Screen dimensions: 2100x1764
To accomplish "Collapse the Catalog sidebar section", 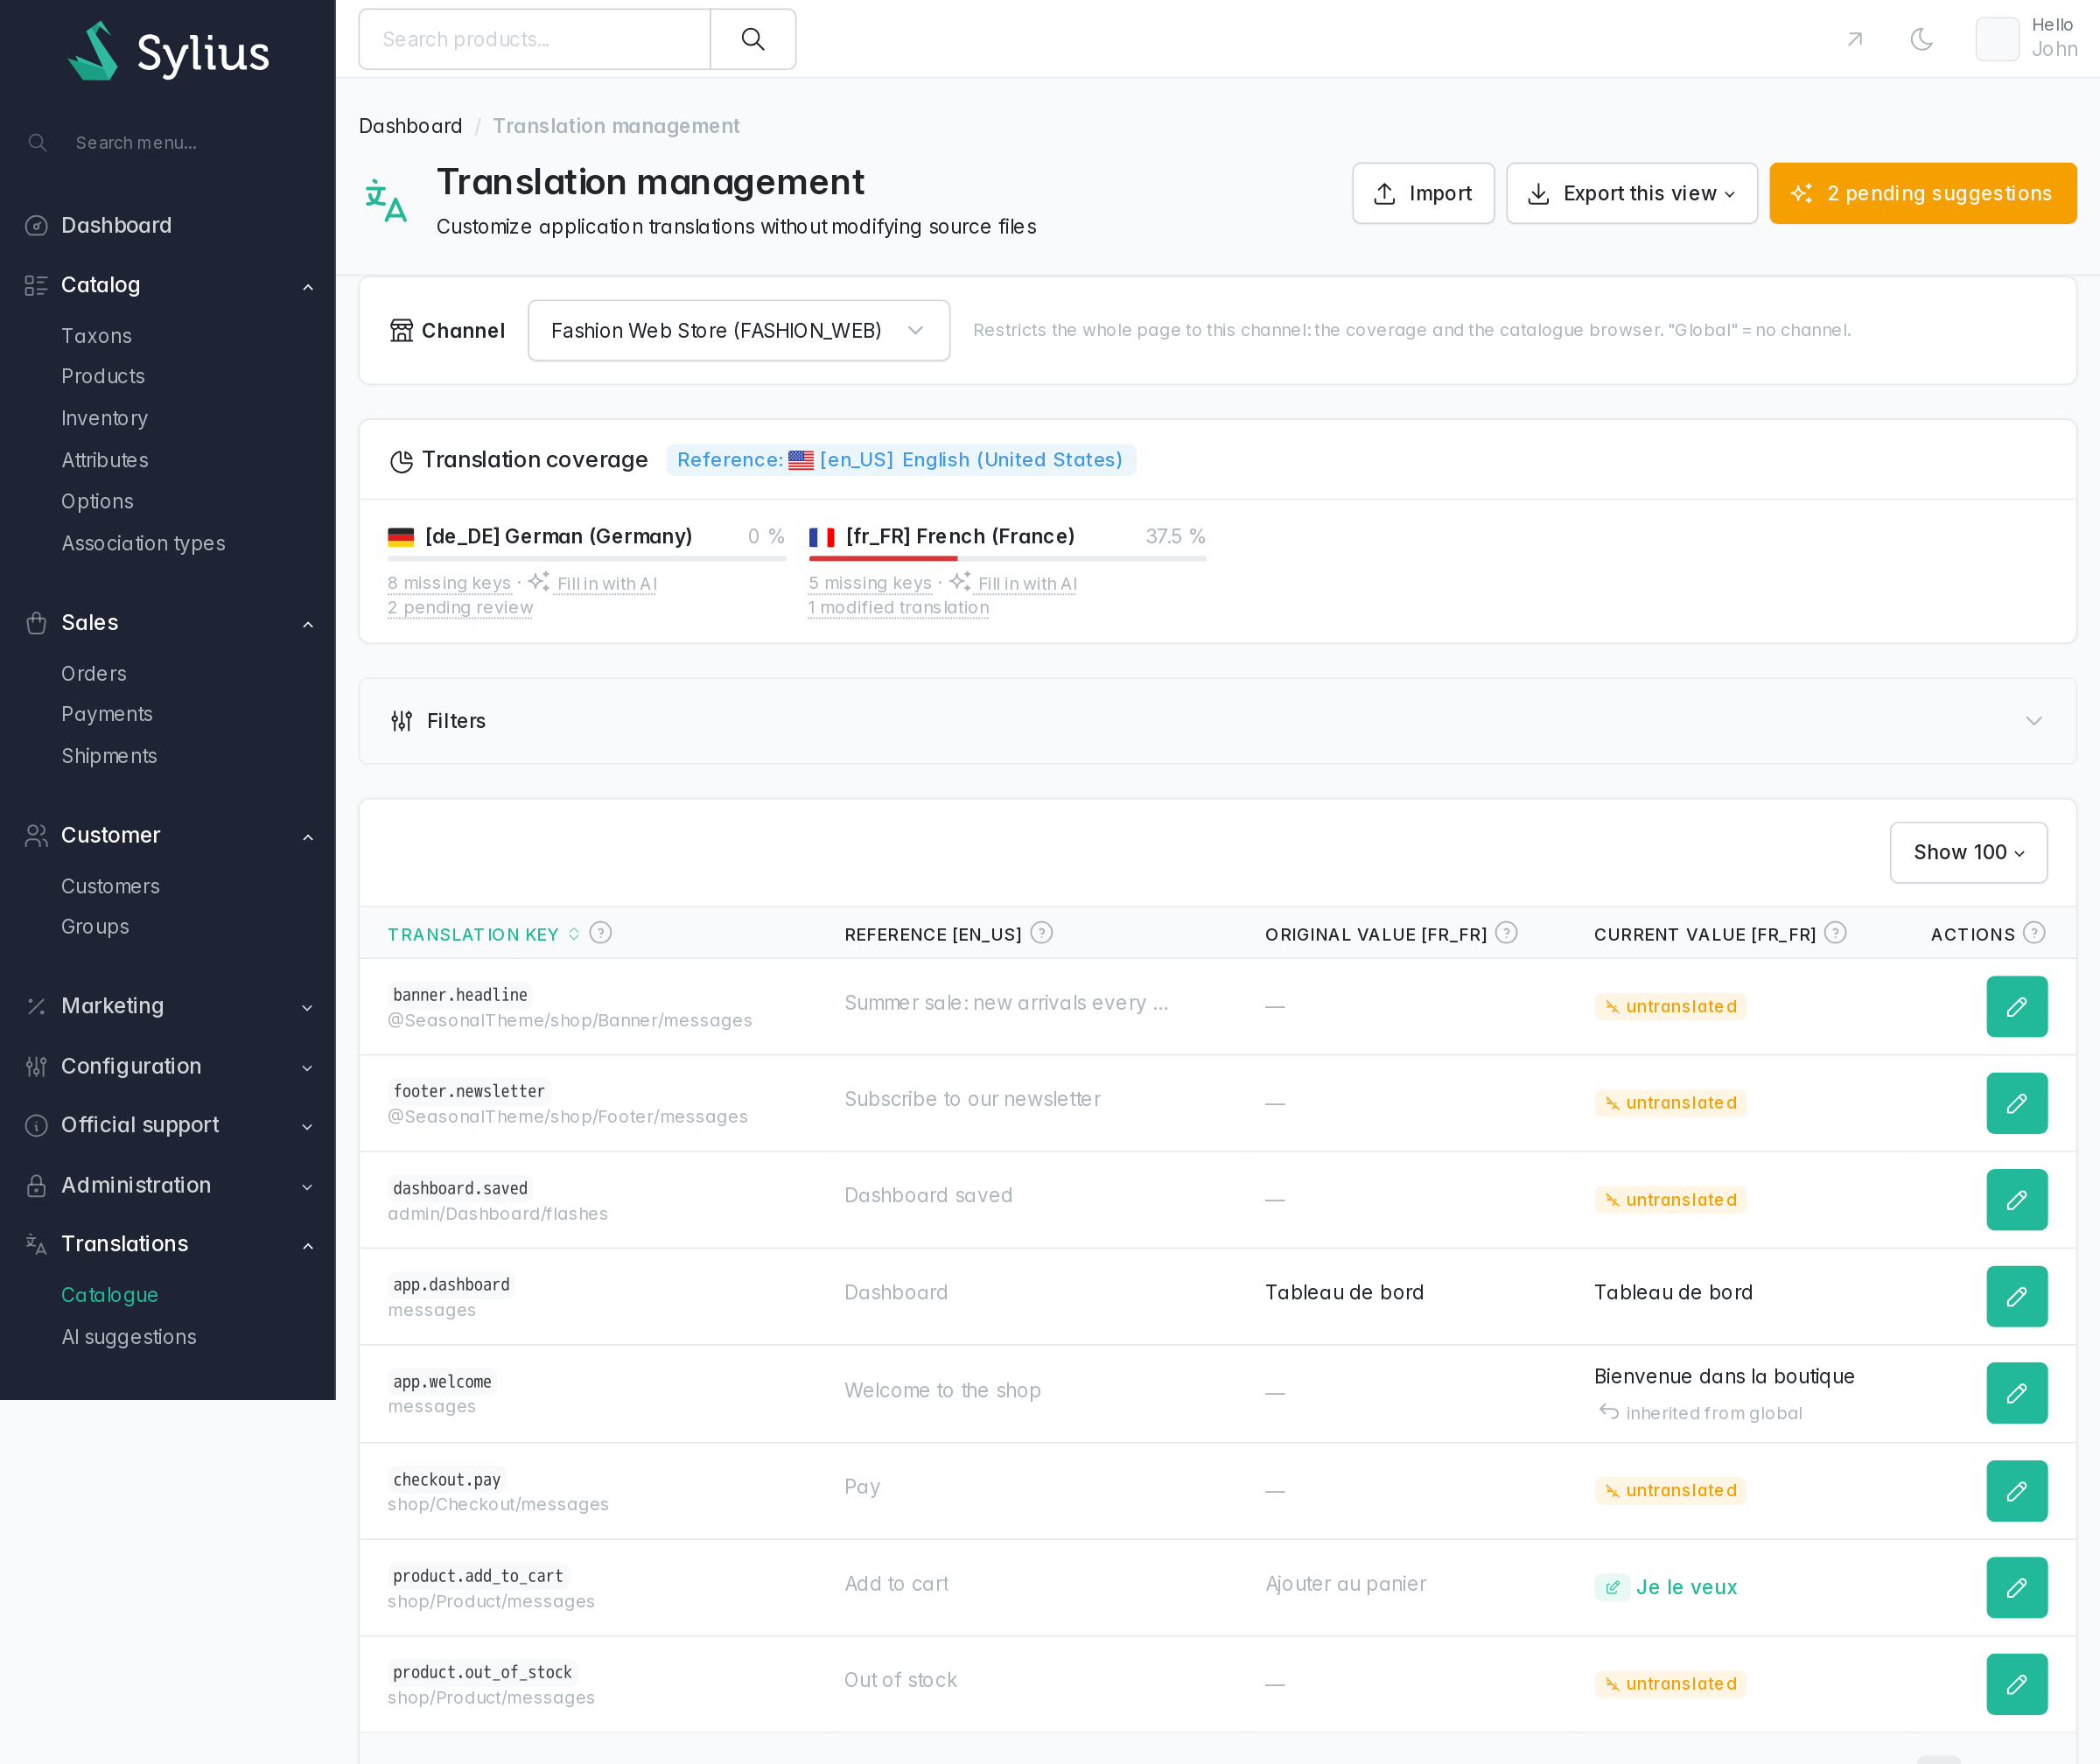I will (x=168, y=285).
